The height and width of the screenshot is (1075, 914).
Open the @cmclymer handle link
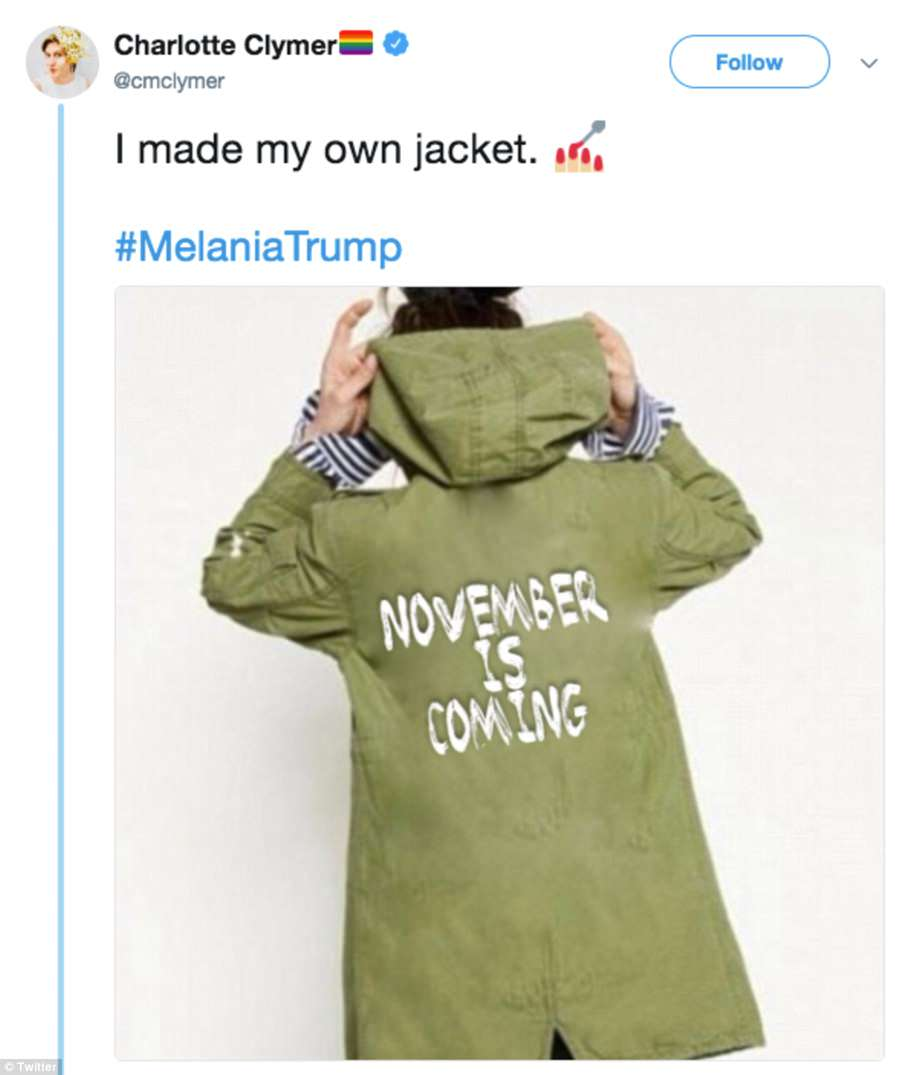(169, 81)
